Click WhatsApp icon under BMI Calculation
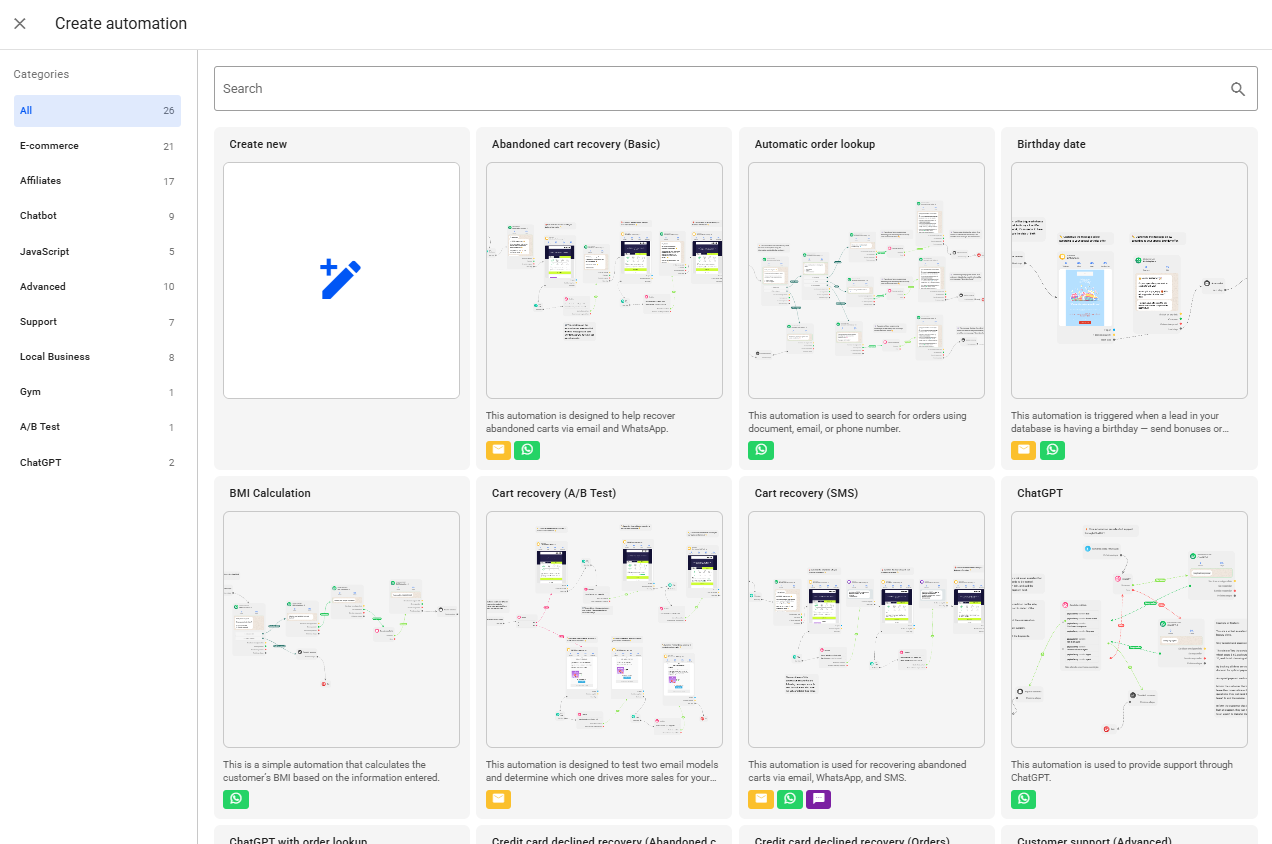This screenshot has height=844, width=1272. (x=236, y=799)
